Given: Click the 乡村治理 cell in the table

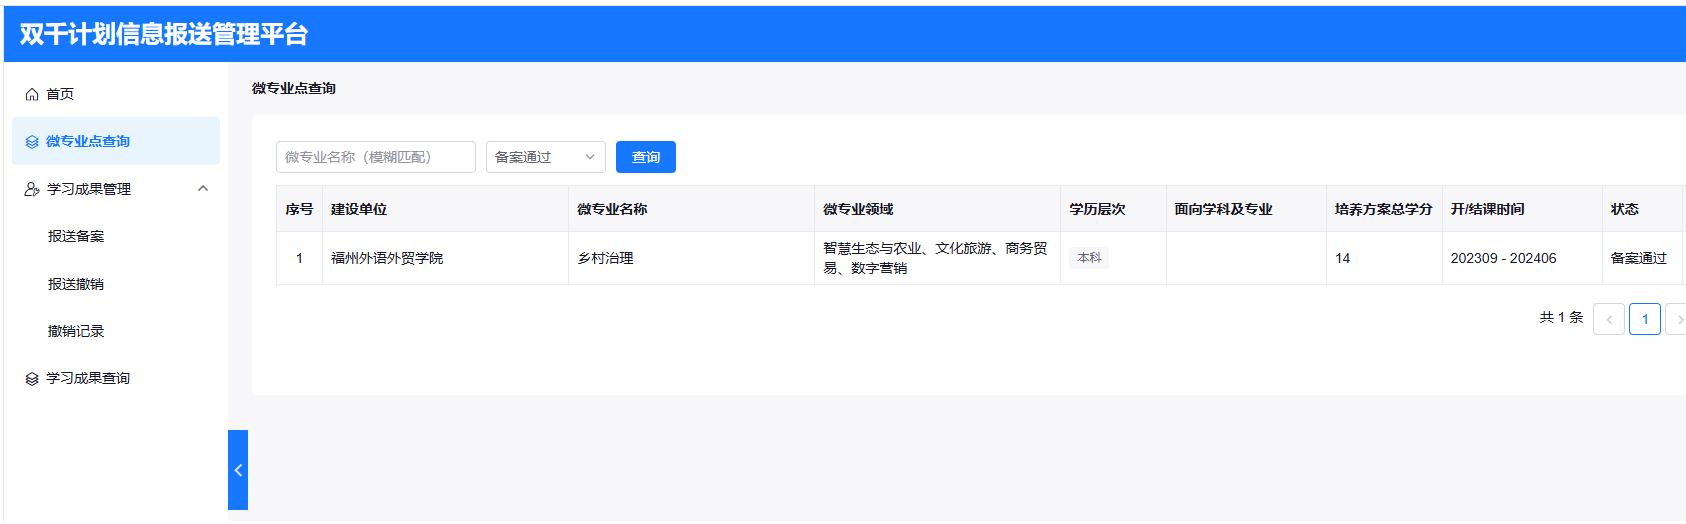Looking at the screenshot, I should point(605,258).
